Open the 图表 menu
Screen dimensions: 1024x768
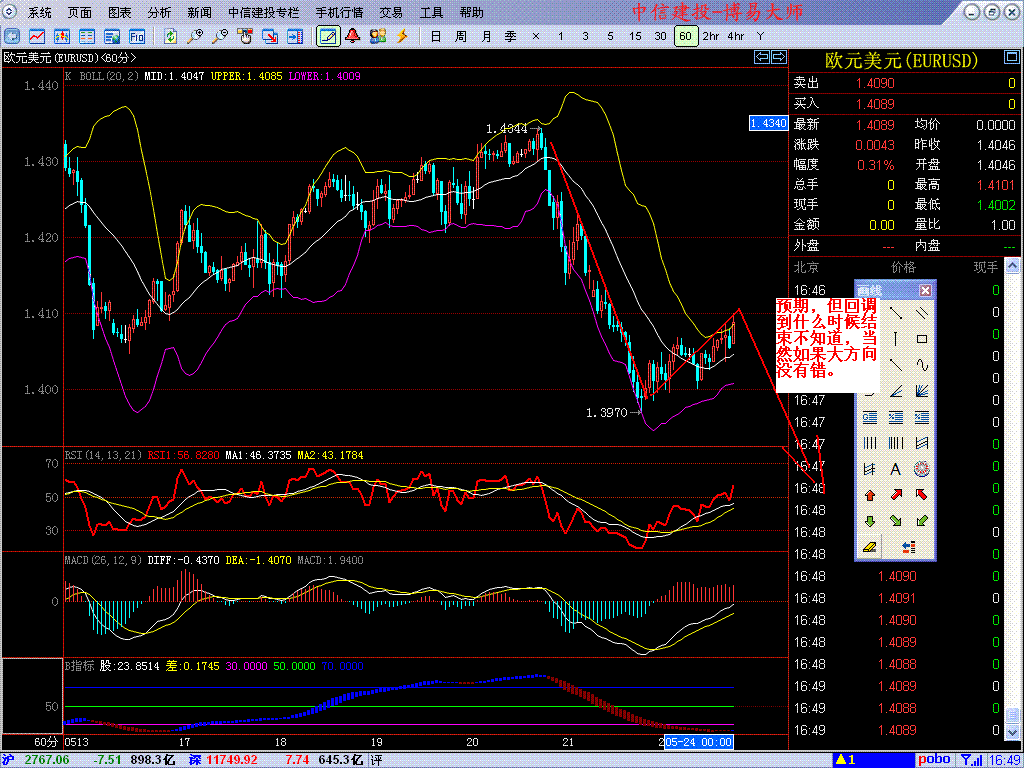pyautogui.click(x=120, y=12)
